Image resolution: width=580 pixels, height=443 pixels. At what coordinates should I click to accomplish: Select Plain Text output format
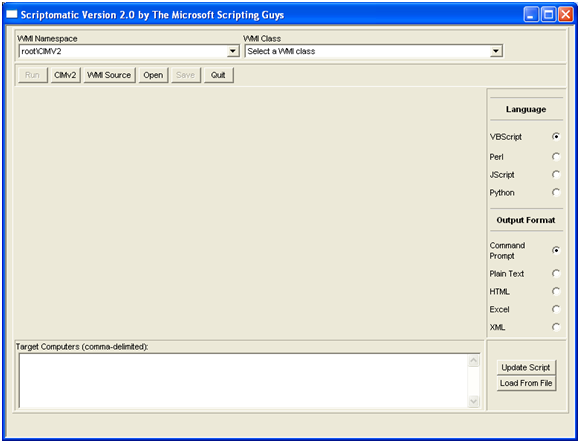pos(556,274)
